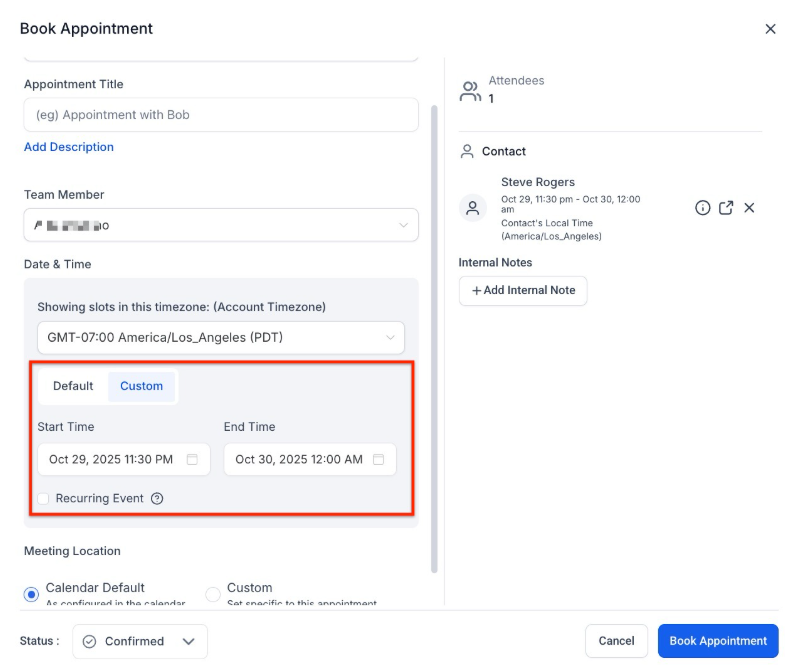The image size is (795, 671).
Task: Click the Attendees group icon
Action: click(x=470, y=91)
